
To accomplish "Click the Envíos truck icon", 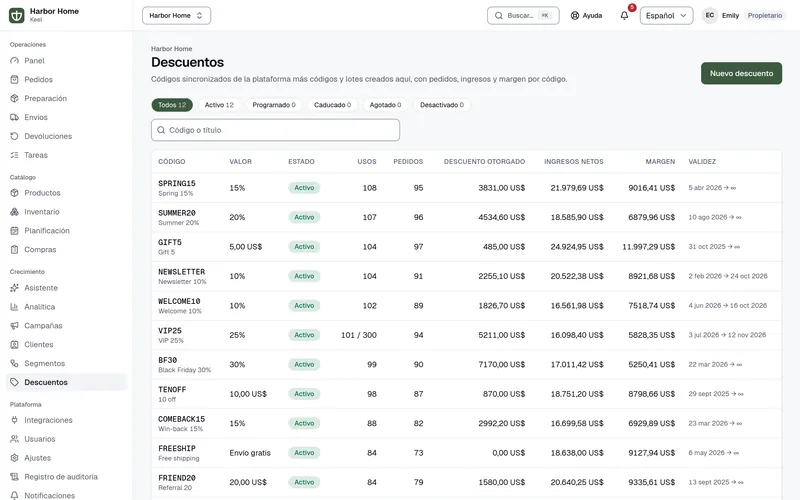I will 14,117.
